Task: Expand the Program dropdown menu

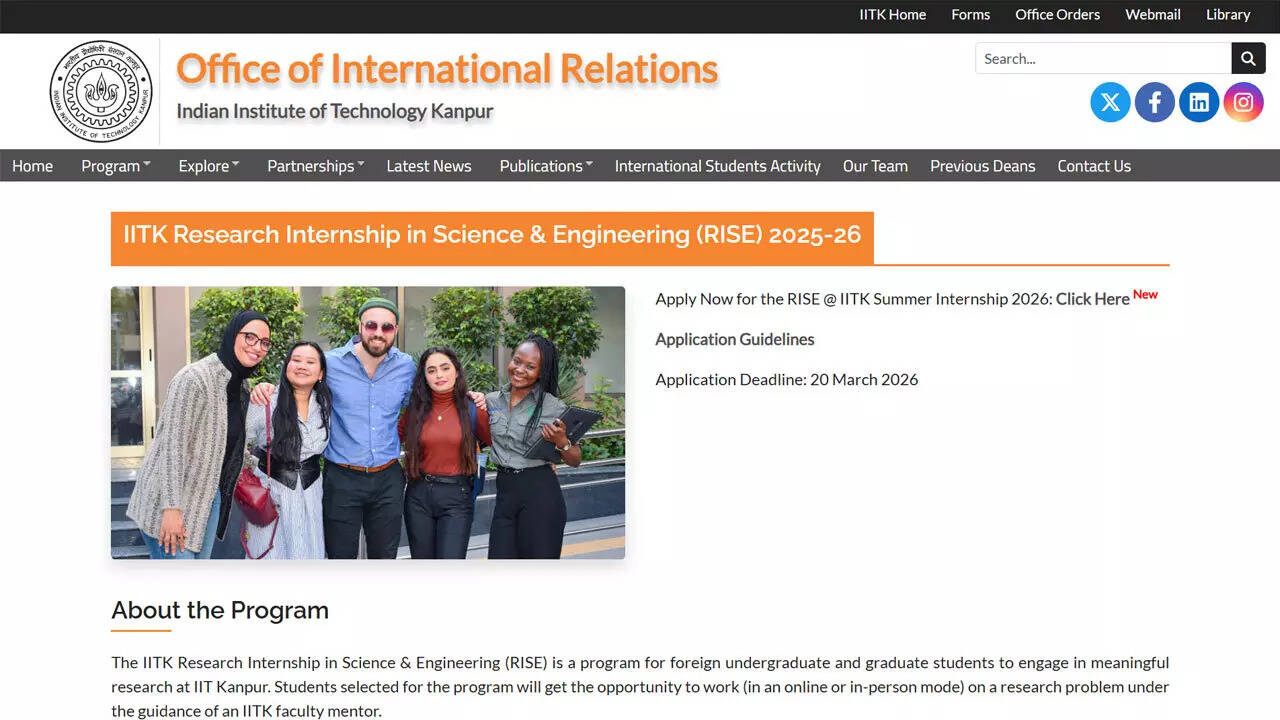Action: [x=116, y=166]
